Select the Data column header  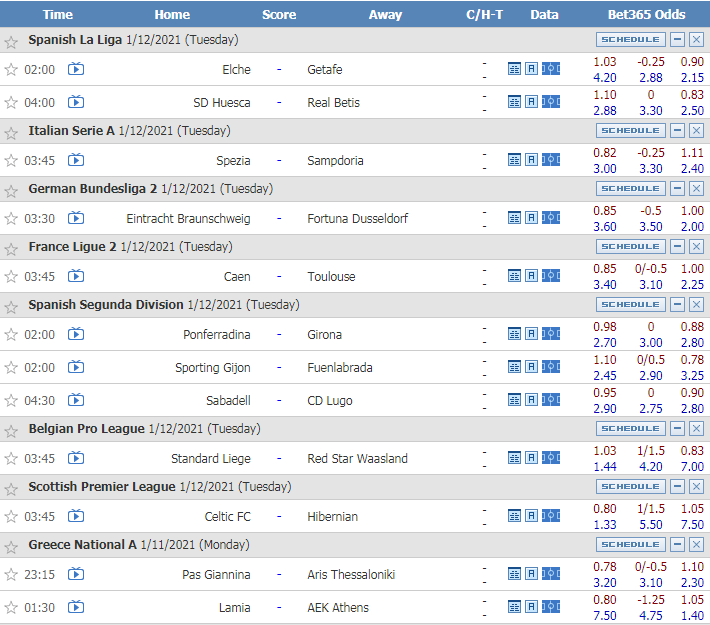[544, 14]
